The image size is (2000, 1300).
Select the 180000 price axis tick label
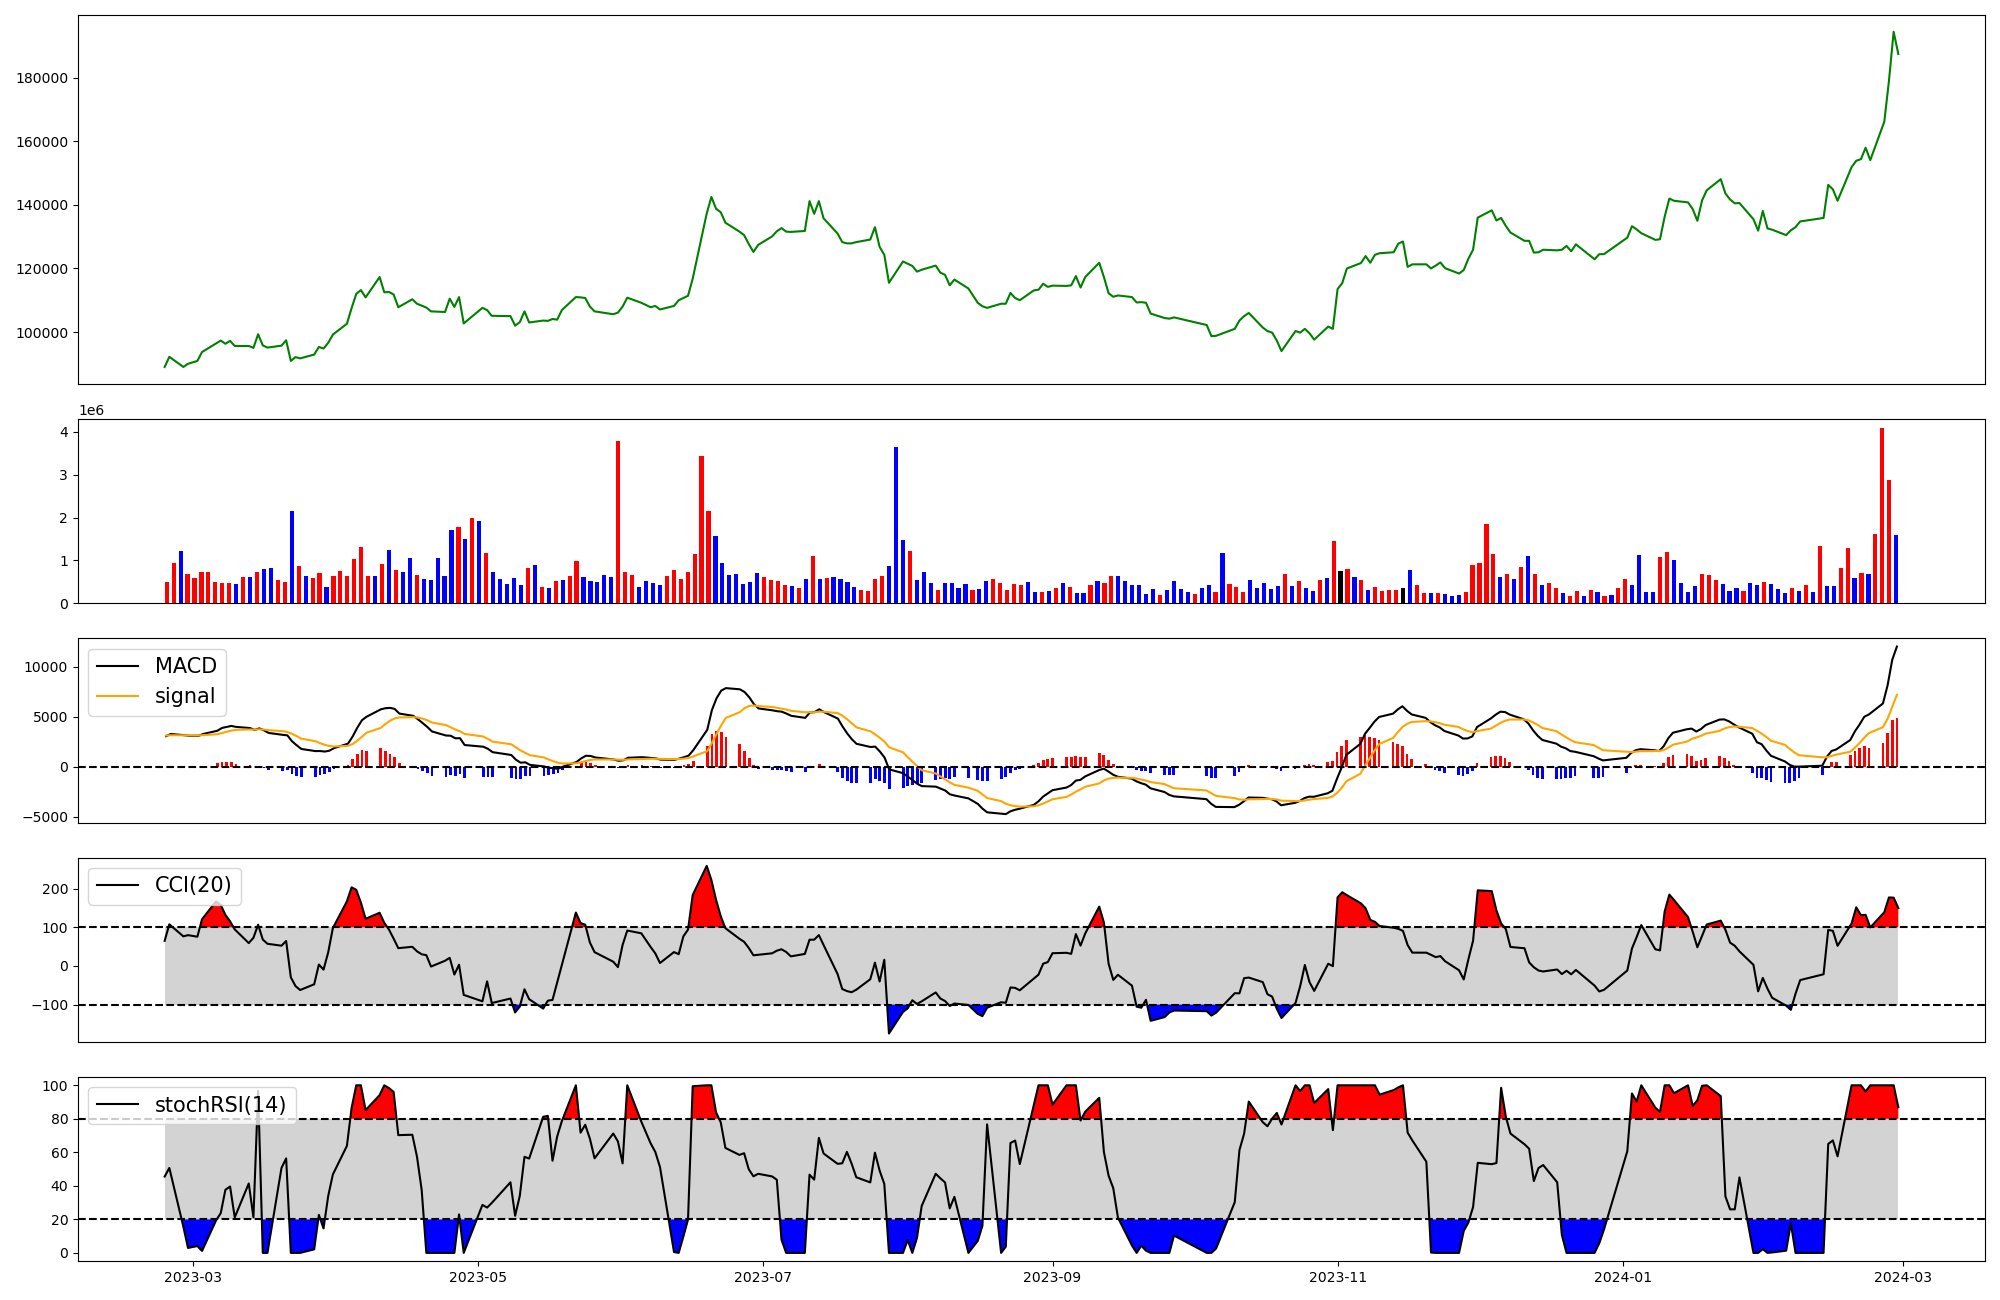42,78
